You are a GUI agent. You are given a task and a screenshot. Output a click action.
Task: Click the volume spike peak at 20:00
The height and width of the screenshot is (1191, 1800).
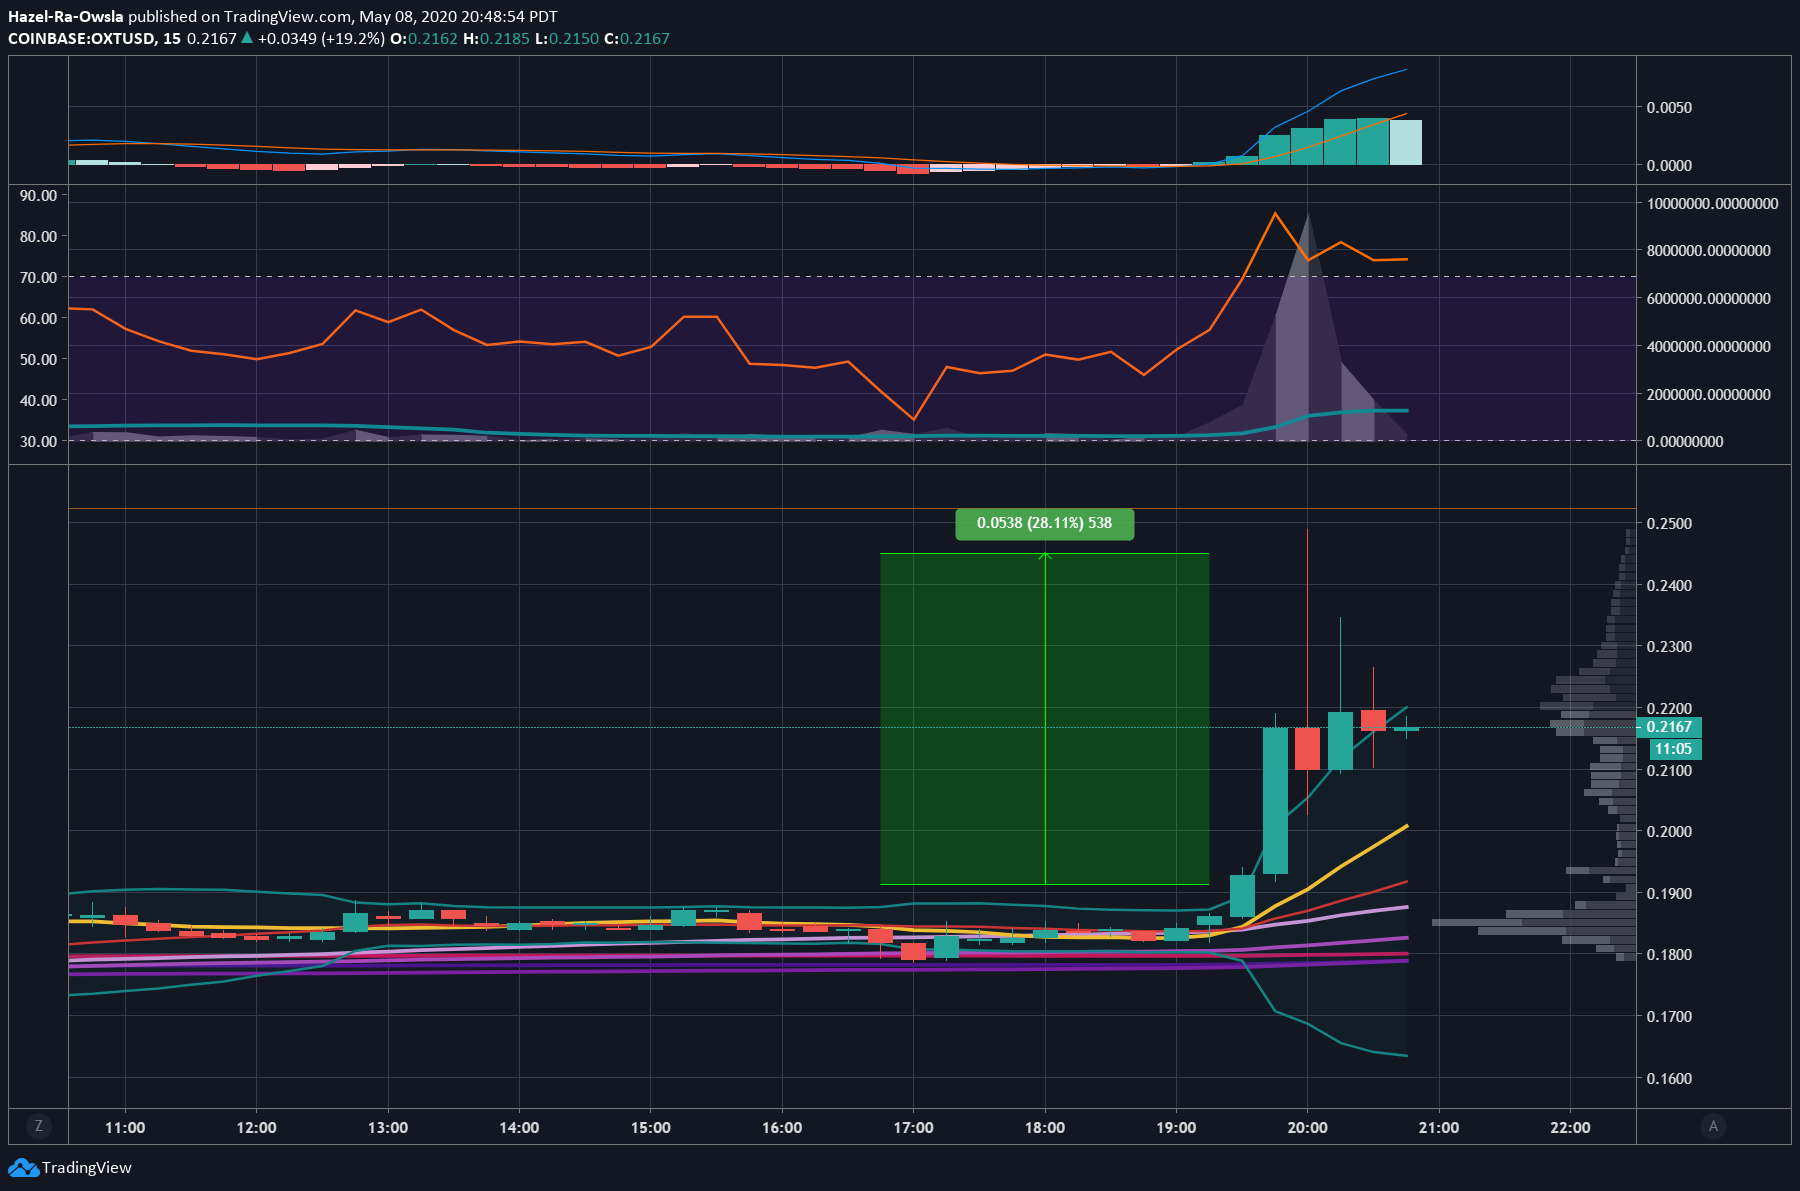1307,215
